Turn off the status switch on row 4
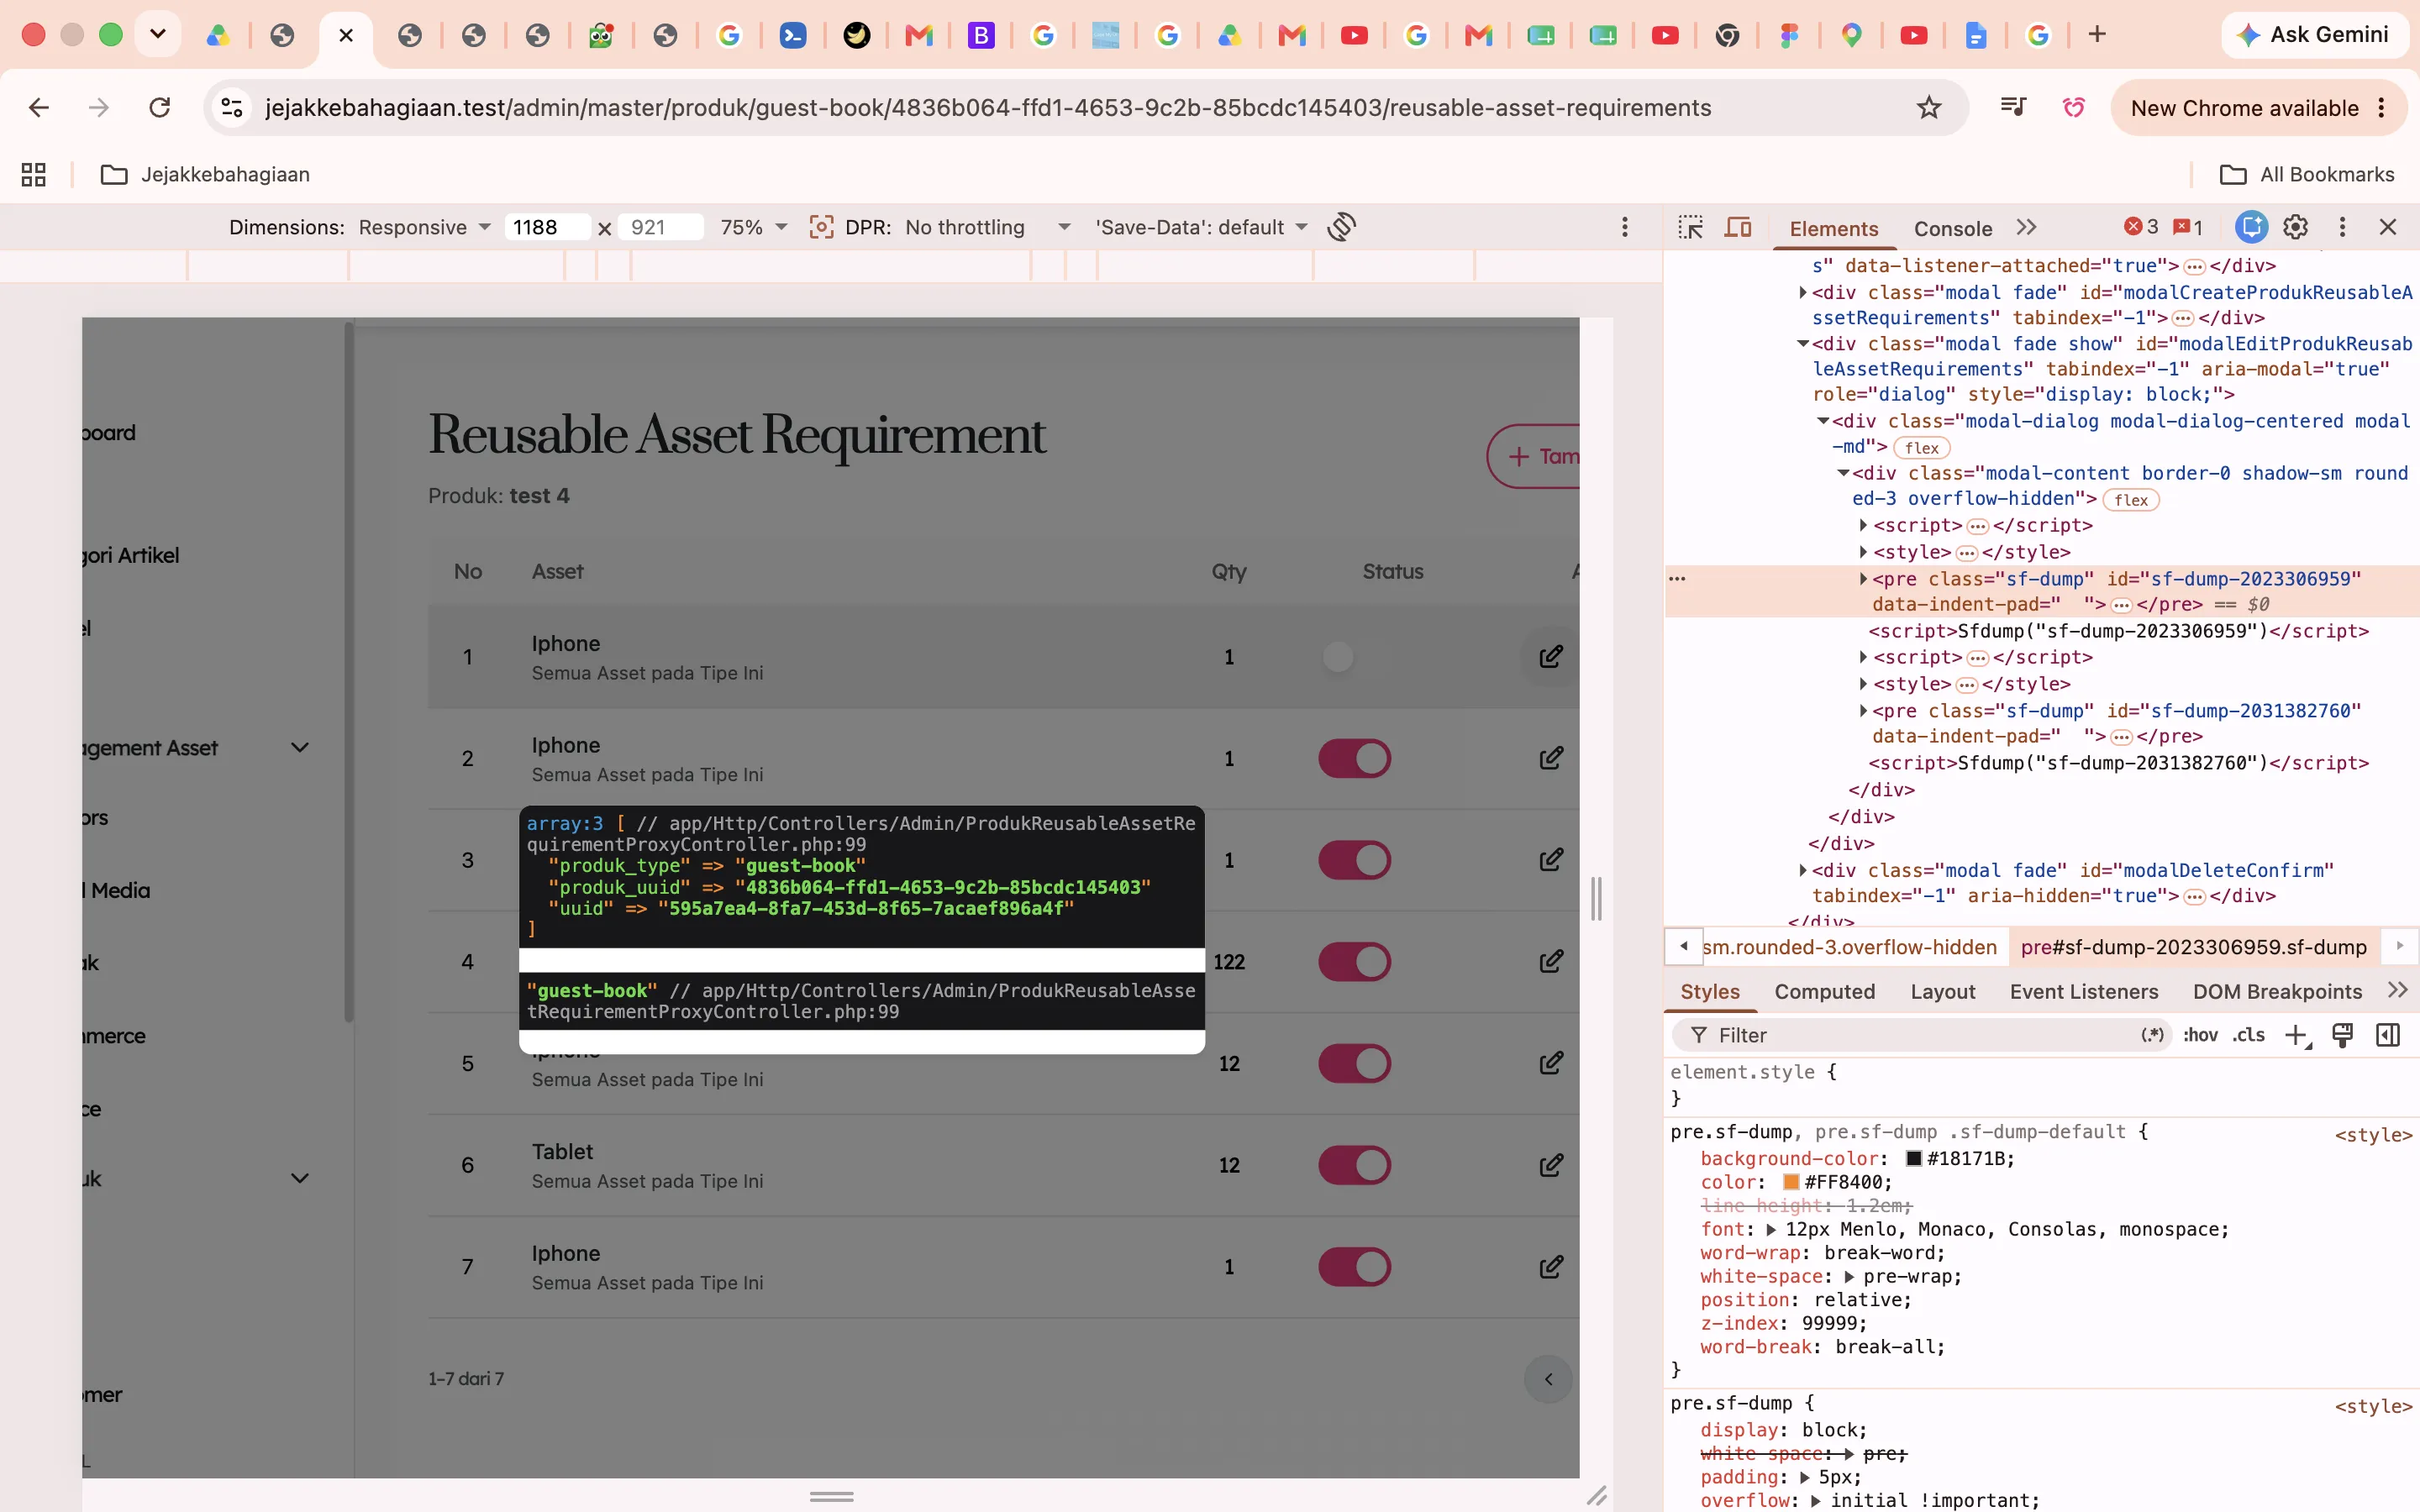The width and height of the screenshot is (2420, 1512). coord(1355,962)
